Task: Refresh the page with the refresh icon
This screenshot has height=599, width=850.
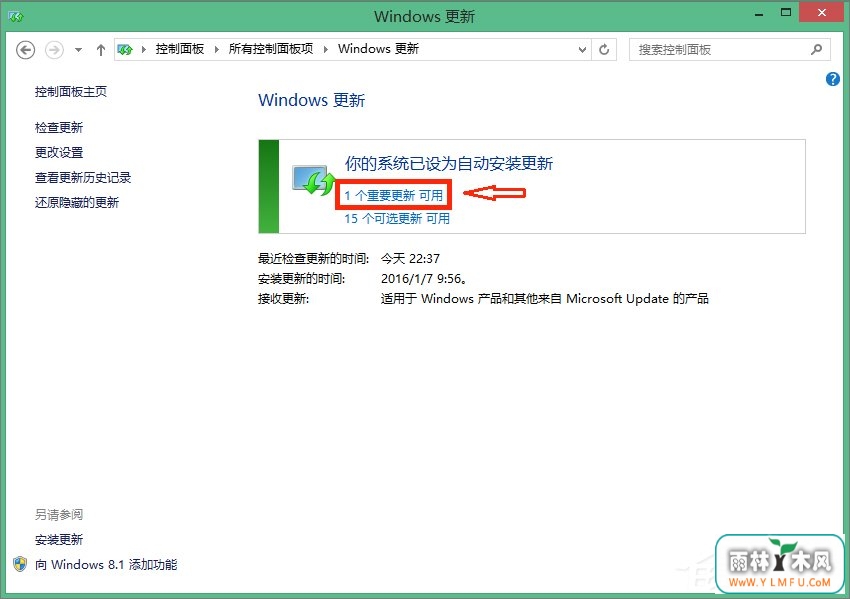Action: (604, 50)
